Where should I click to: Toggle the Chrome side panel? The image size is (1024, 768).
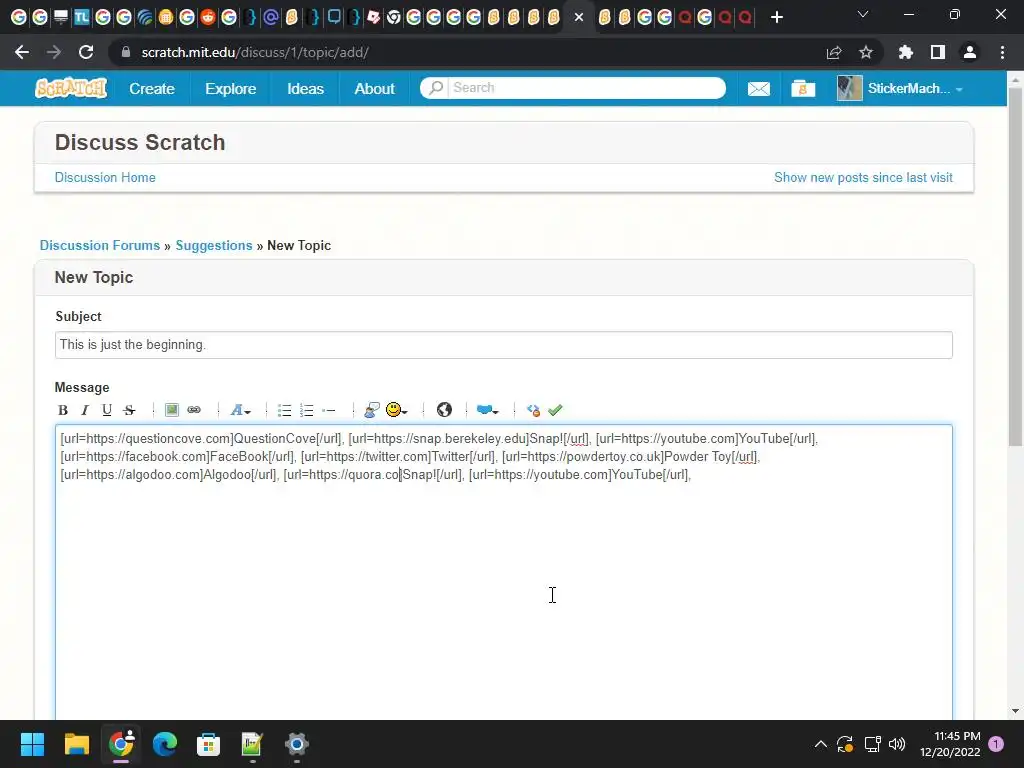pyautogui.click(x=938, y=52)
